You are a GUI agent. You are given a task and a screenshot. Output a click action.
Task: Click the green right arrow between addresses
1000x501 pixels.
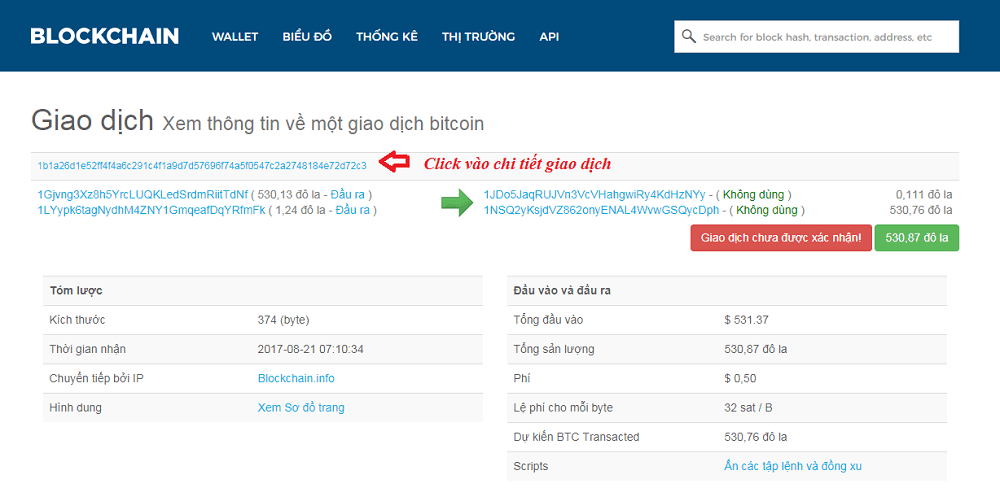click(456, 203)
